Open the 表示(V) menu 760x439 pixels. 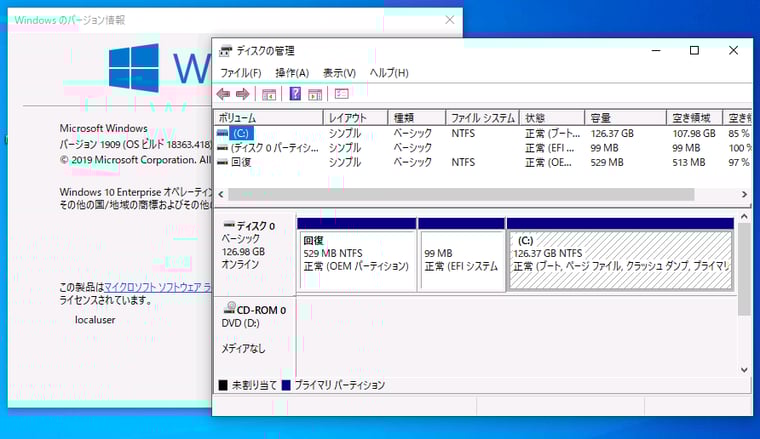[339, 73]
